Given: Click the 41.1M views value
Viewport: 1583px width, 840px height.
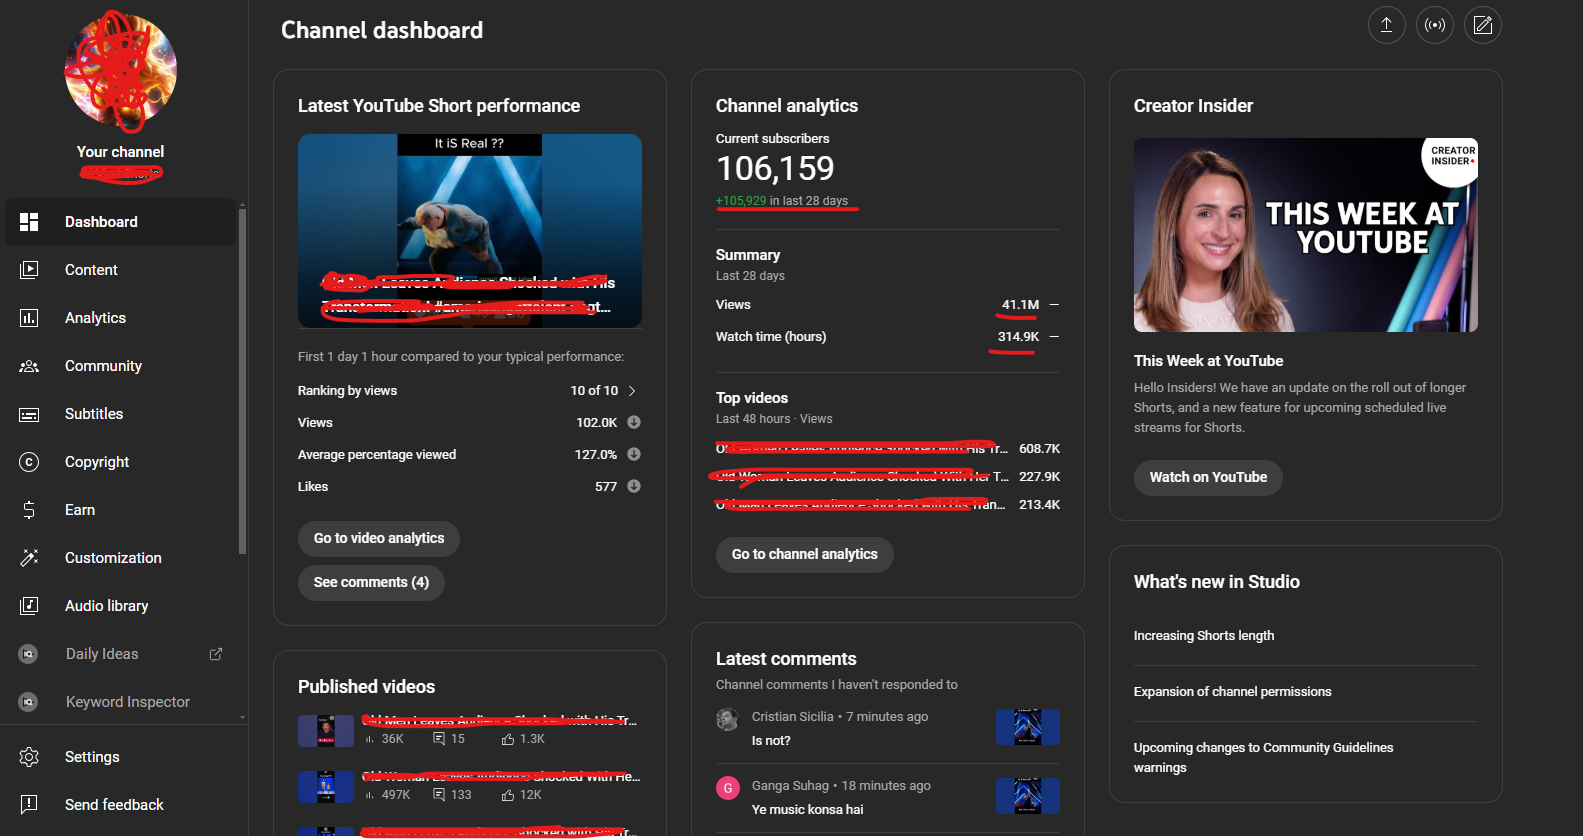Looking at the screenshot, I should [x=1020, y=305].
